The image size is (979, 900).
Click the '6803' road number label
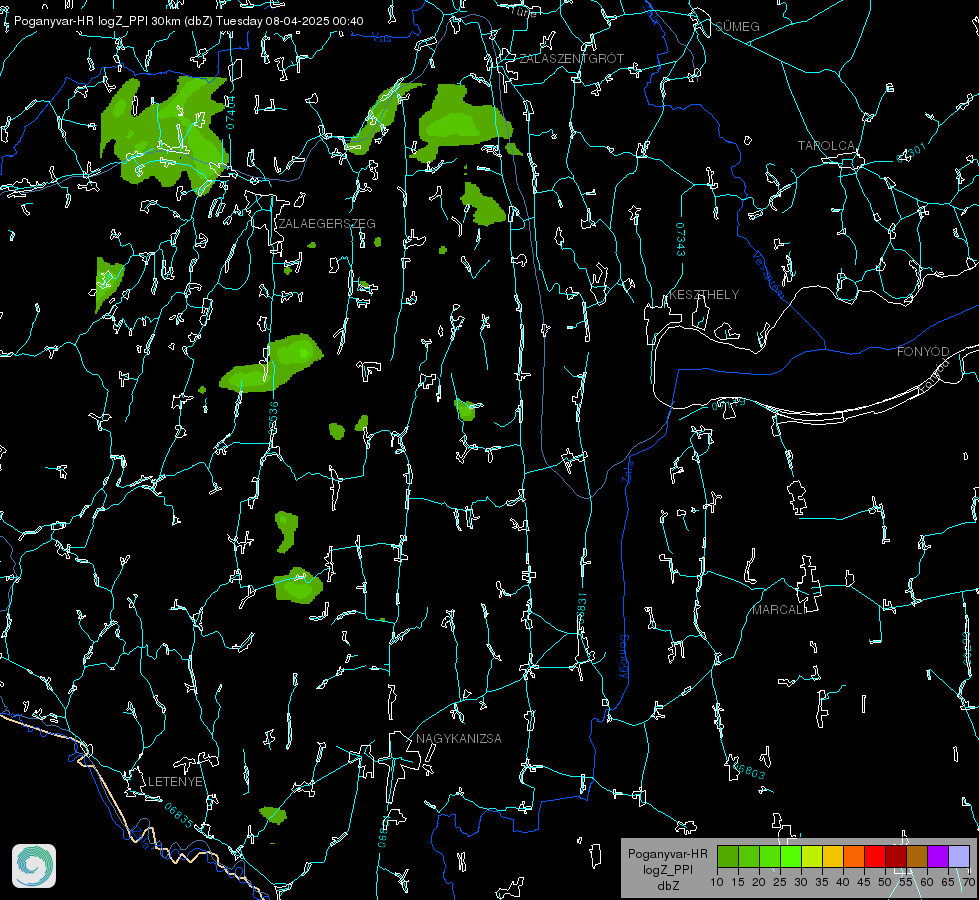click(750, 771)
